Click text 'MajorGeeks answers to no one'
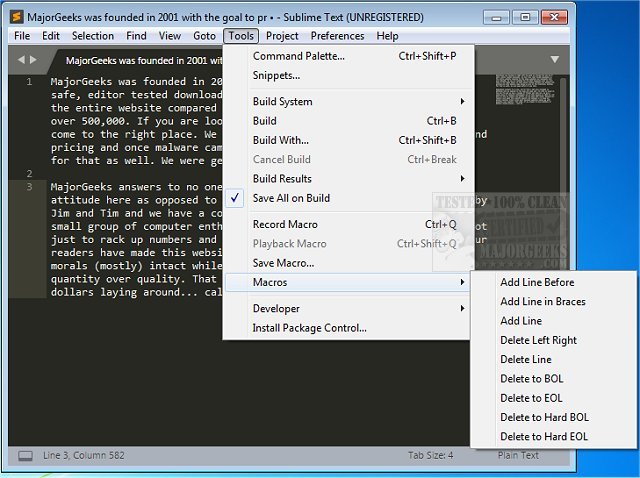 tap(136, 187)
